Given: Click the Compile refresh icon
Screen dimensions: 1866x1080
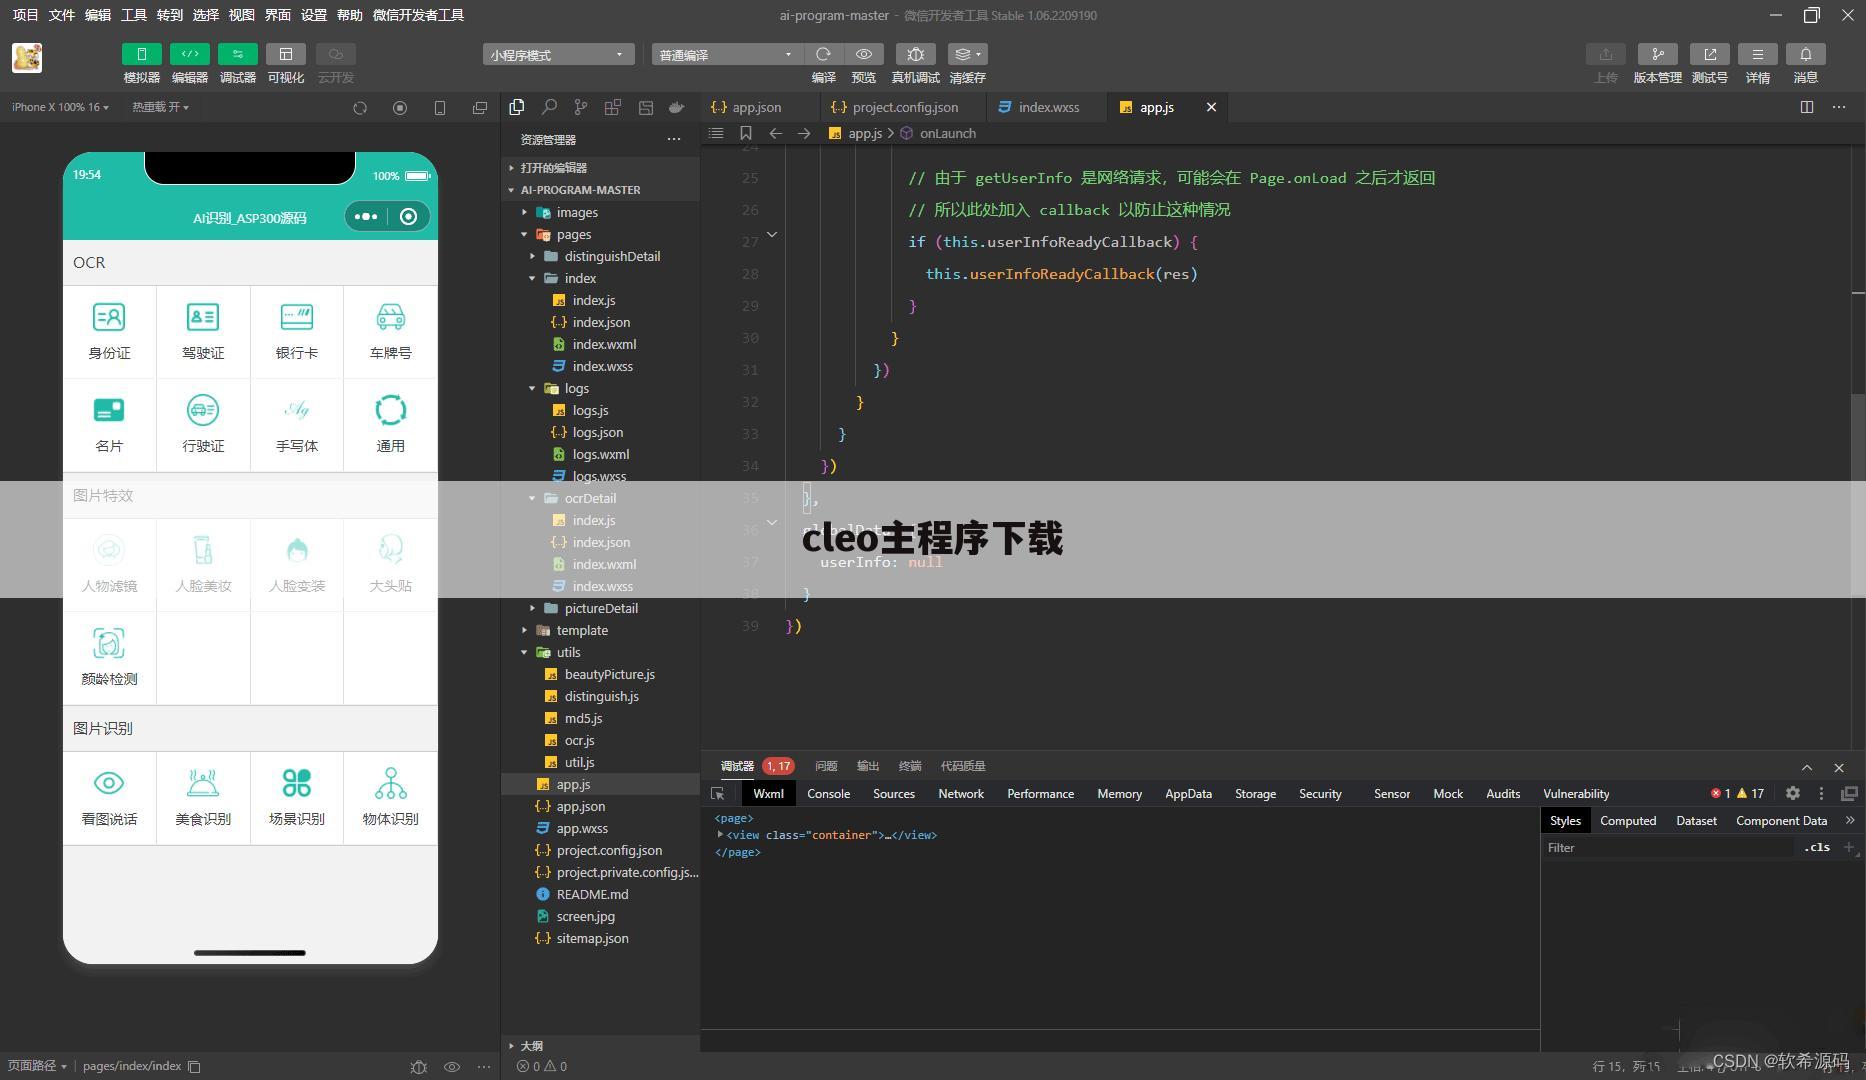Looking at the screenshot, I should click(823, 54).
